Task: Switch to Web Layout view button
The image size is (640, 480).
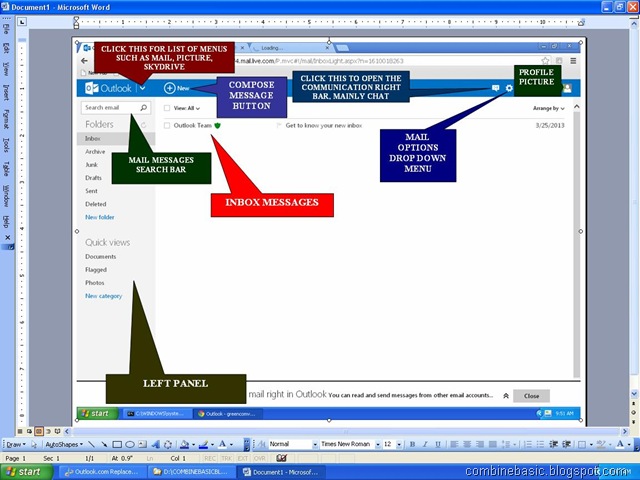Action: (29, 431)
